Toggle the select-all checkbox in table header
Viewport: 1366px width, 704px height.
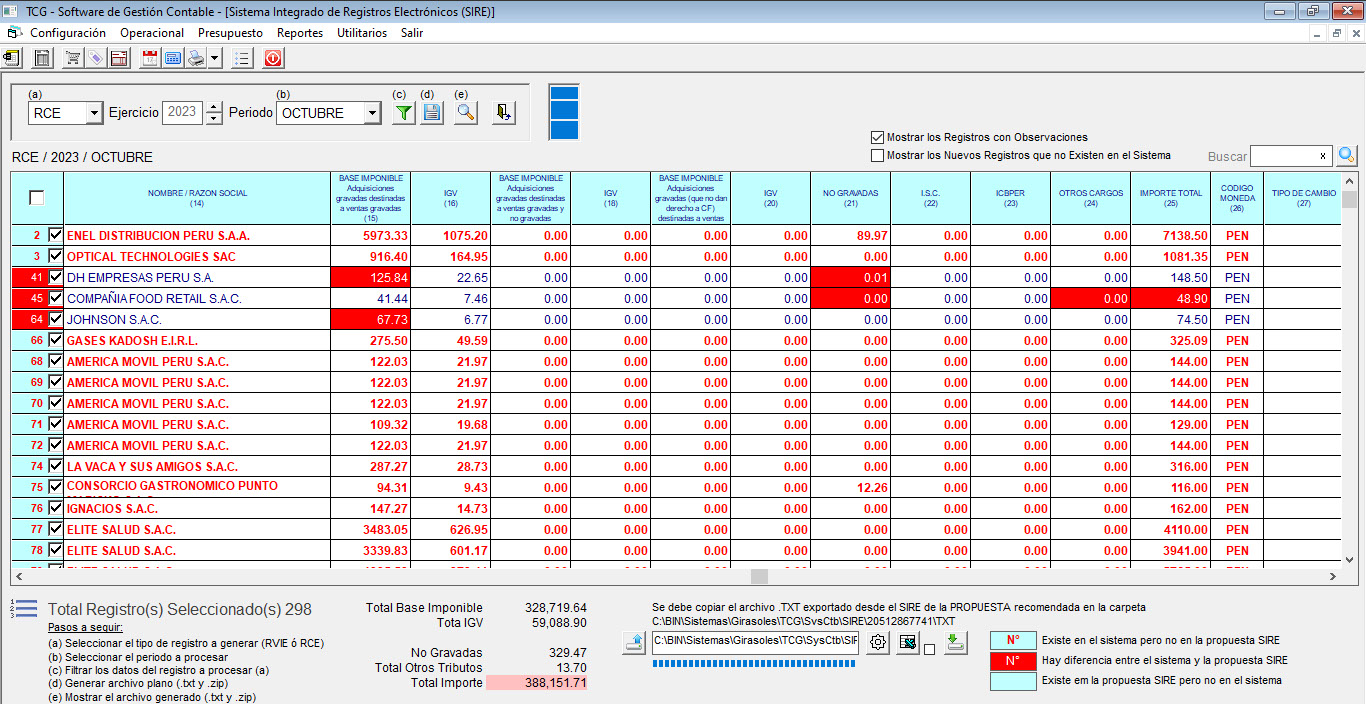click(37, 198)
